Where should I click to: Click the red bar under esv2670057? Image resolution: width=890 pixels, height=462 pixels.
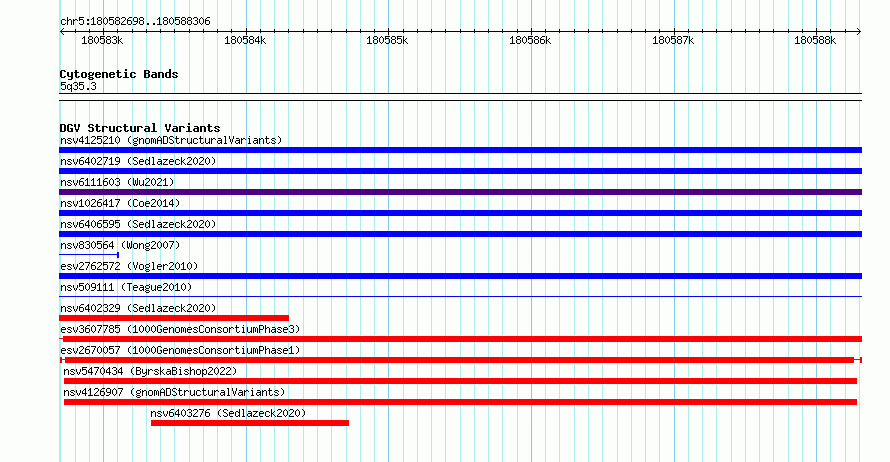click(x=460, y=360)
